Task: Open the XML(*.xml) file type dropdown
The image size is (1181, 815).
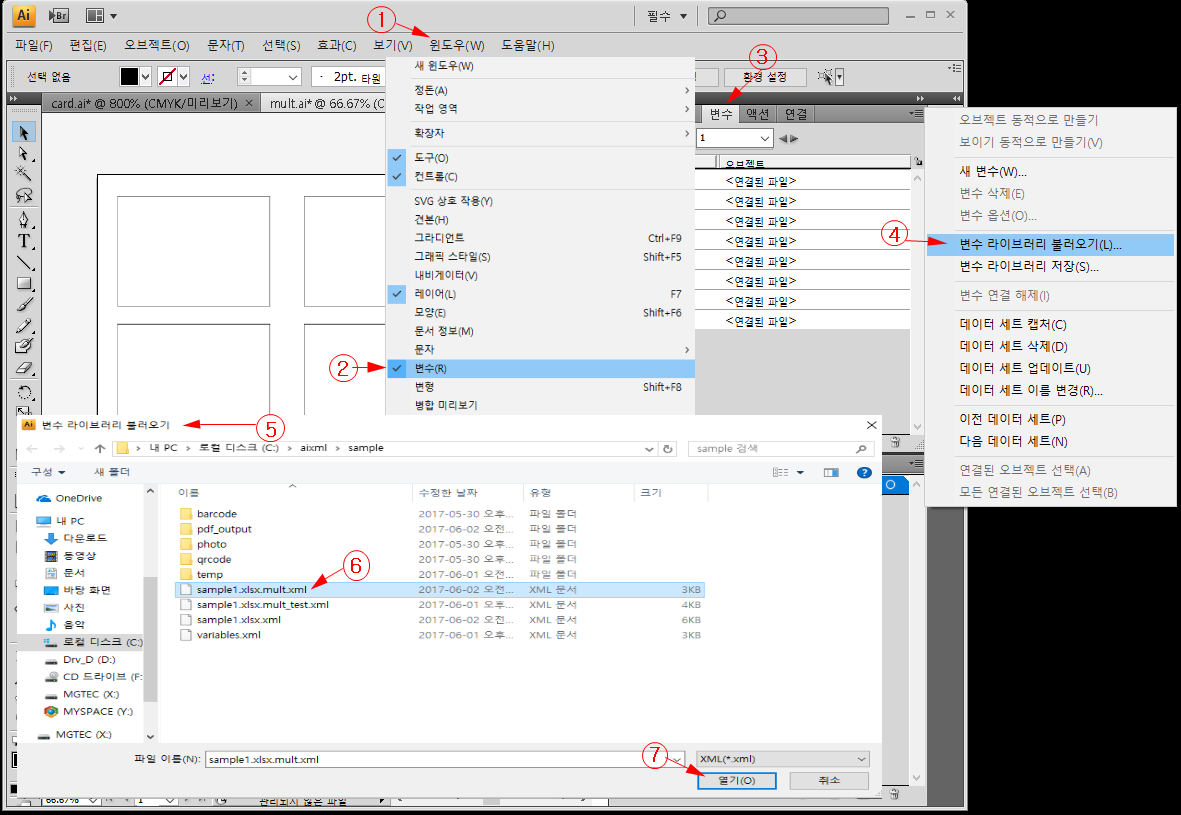Action: [x=783, y=759]
